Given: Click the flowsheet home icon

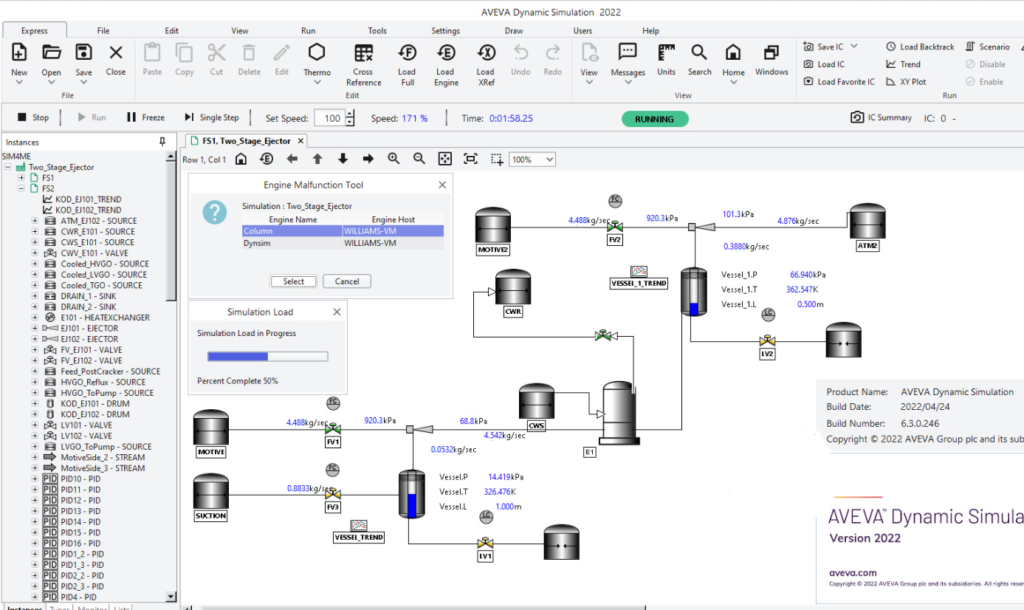Looking at the screenshot, I should [x=241, y=159].
